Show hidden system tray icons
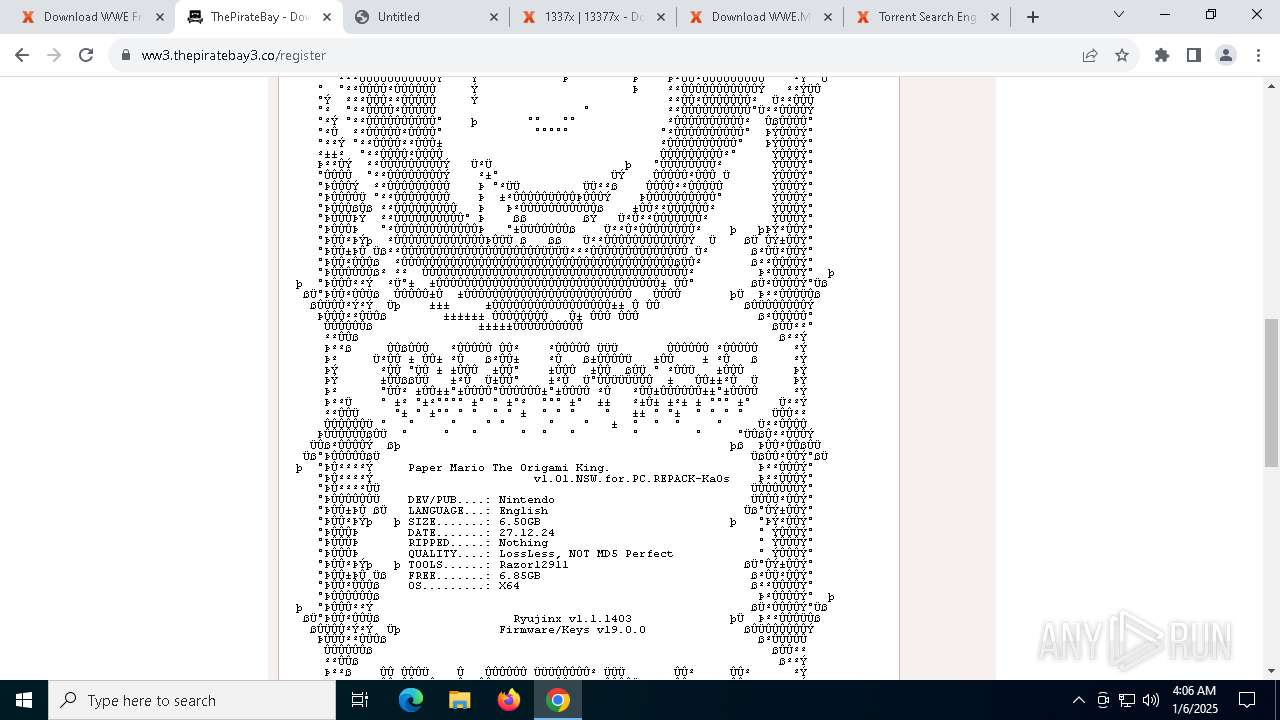Viewport: 1280px width, 720px height. [x=1078, y=700]
